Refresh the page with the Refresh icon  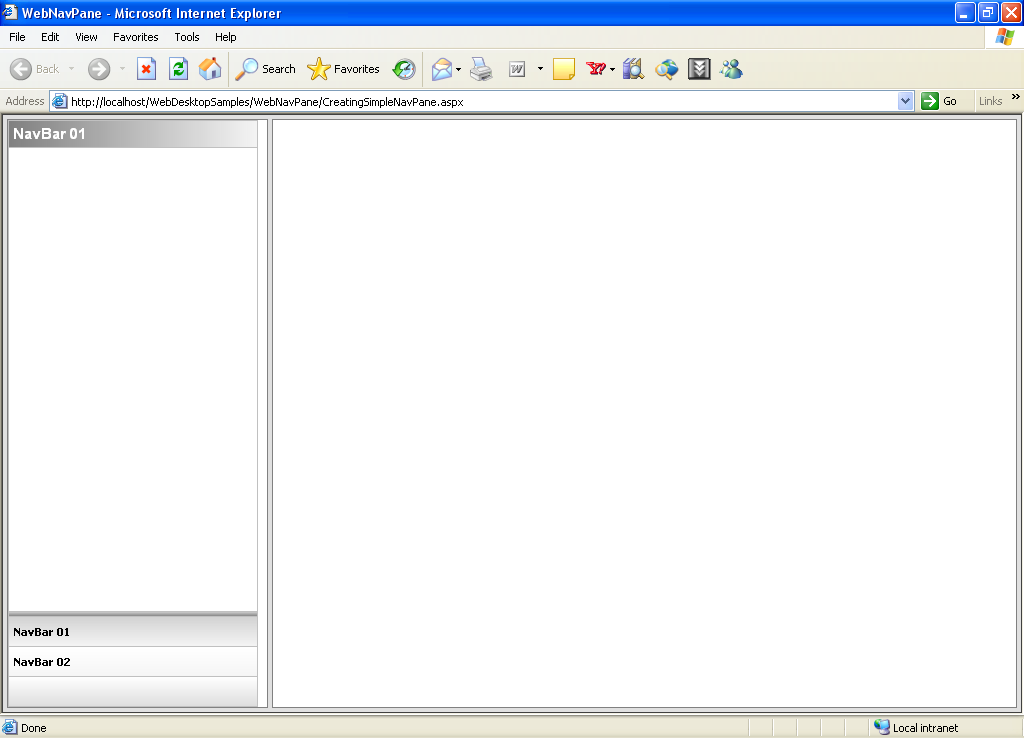pyautogui.click(x=178, y=69)
